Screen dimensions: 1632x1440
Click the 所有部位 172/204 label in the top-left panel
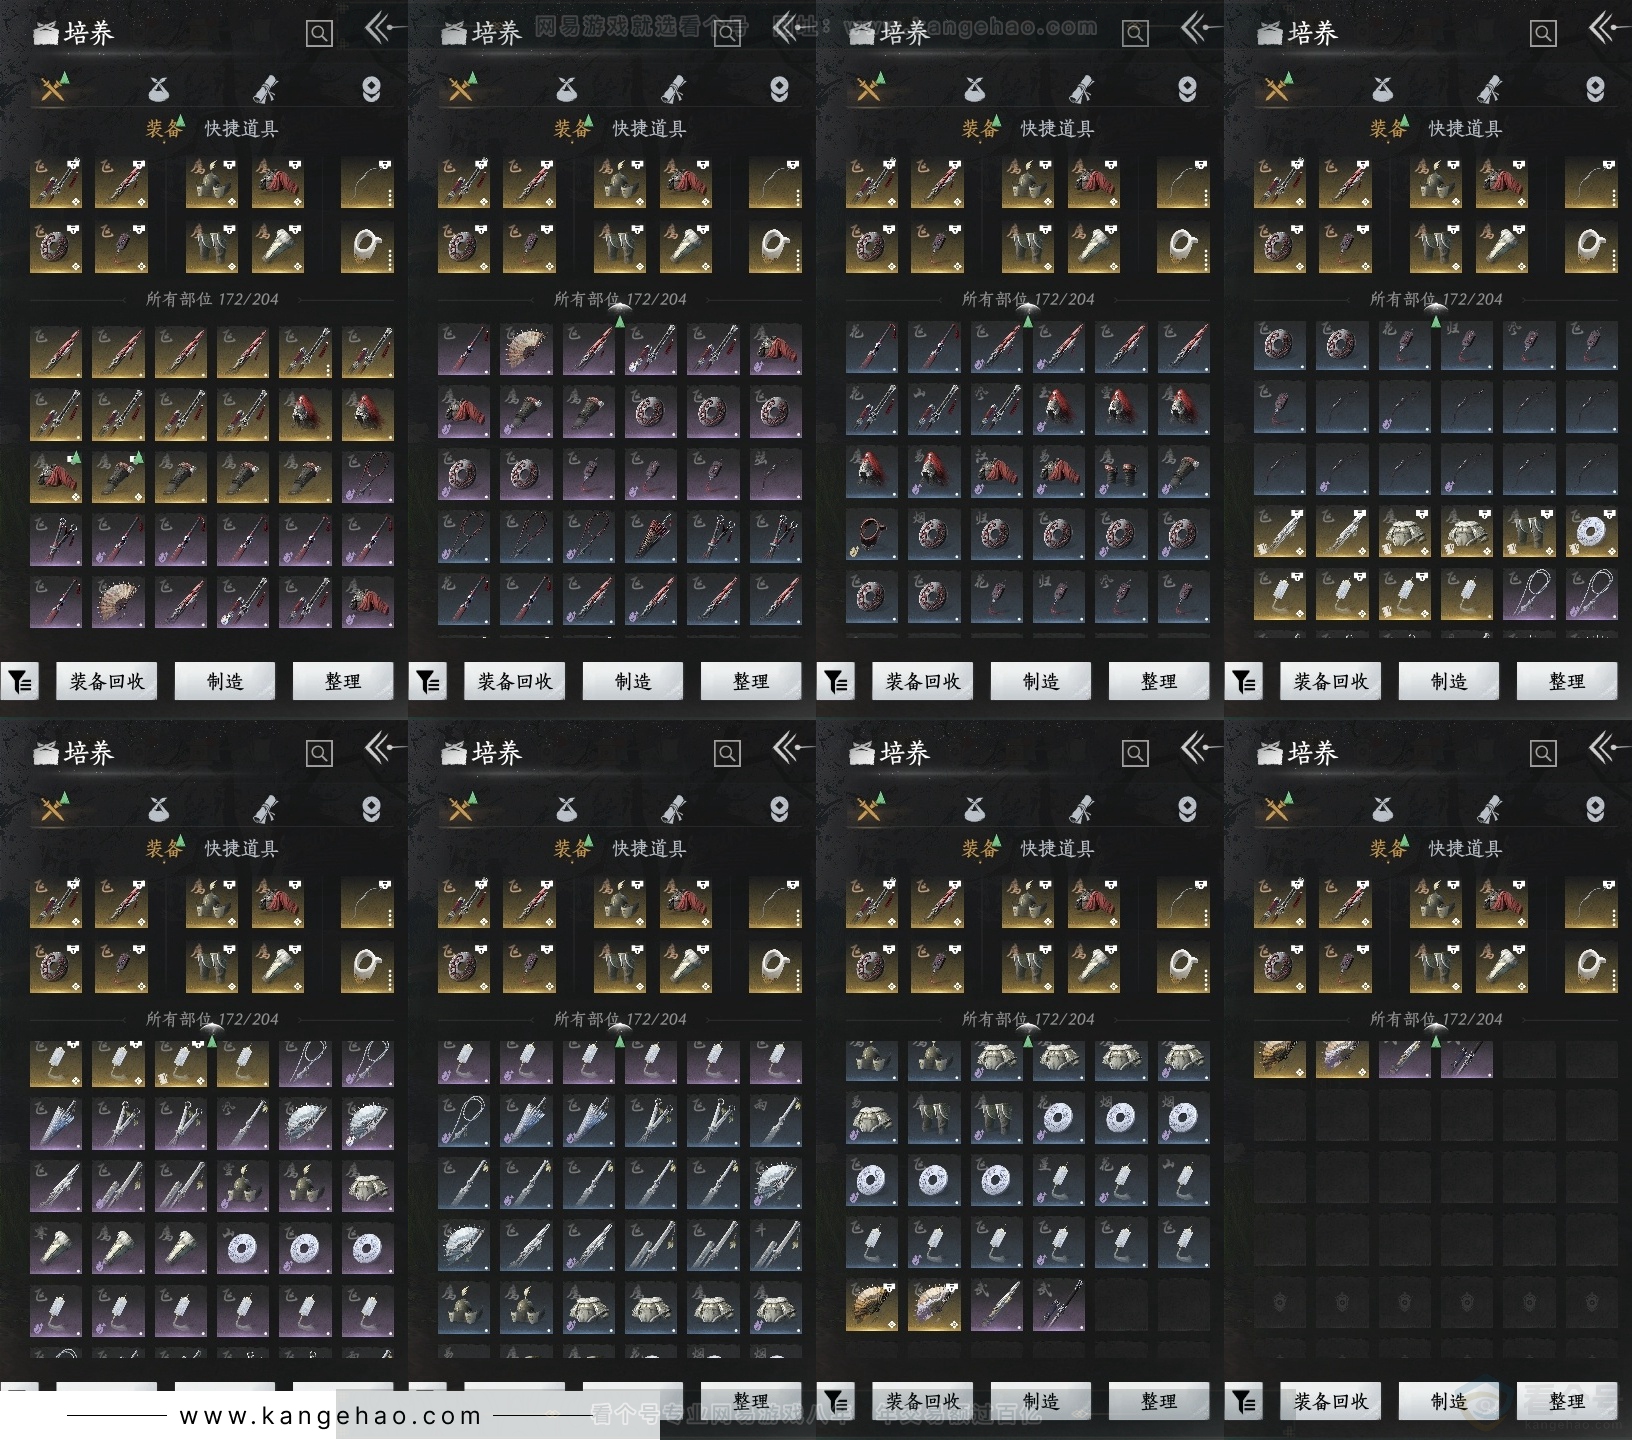212,299
